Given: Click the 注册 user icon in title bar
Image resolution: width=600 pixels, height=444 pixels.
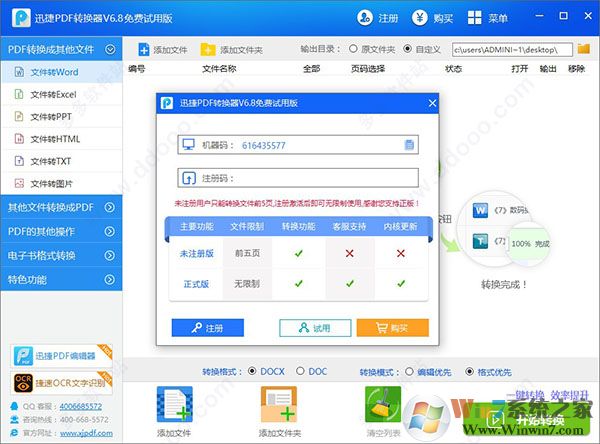Looking at the screenshot, I should [365, 18].
